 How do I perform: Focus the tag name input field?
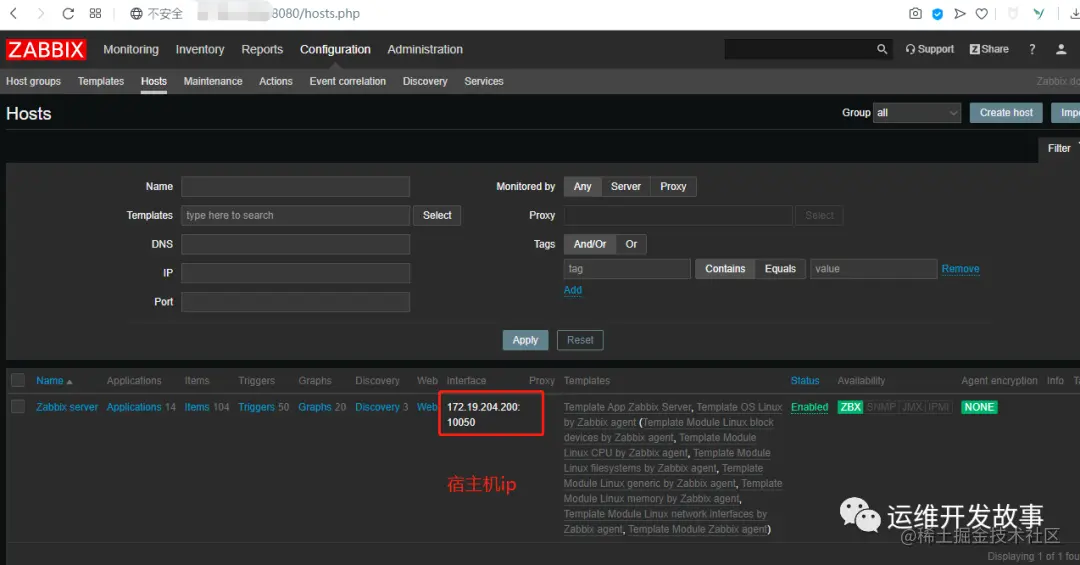pyautogui.click(x=627, y=269)
